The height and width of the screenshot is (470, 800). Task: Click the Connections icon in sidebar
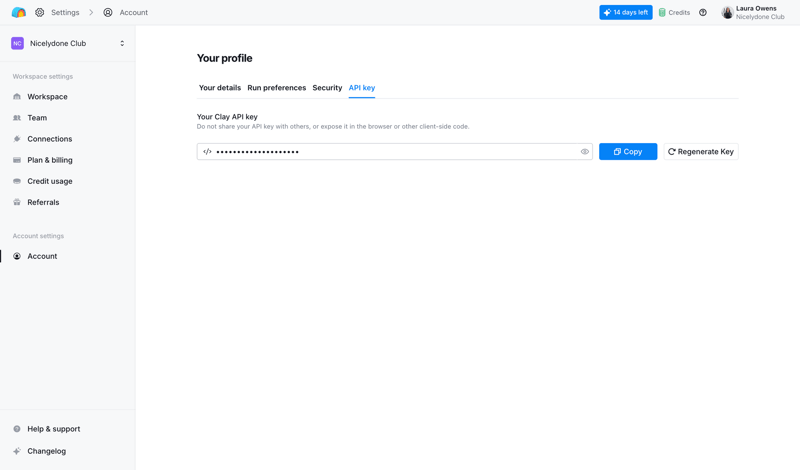pos(17,139)
